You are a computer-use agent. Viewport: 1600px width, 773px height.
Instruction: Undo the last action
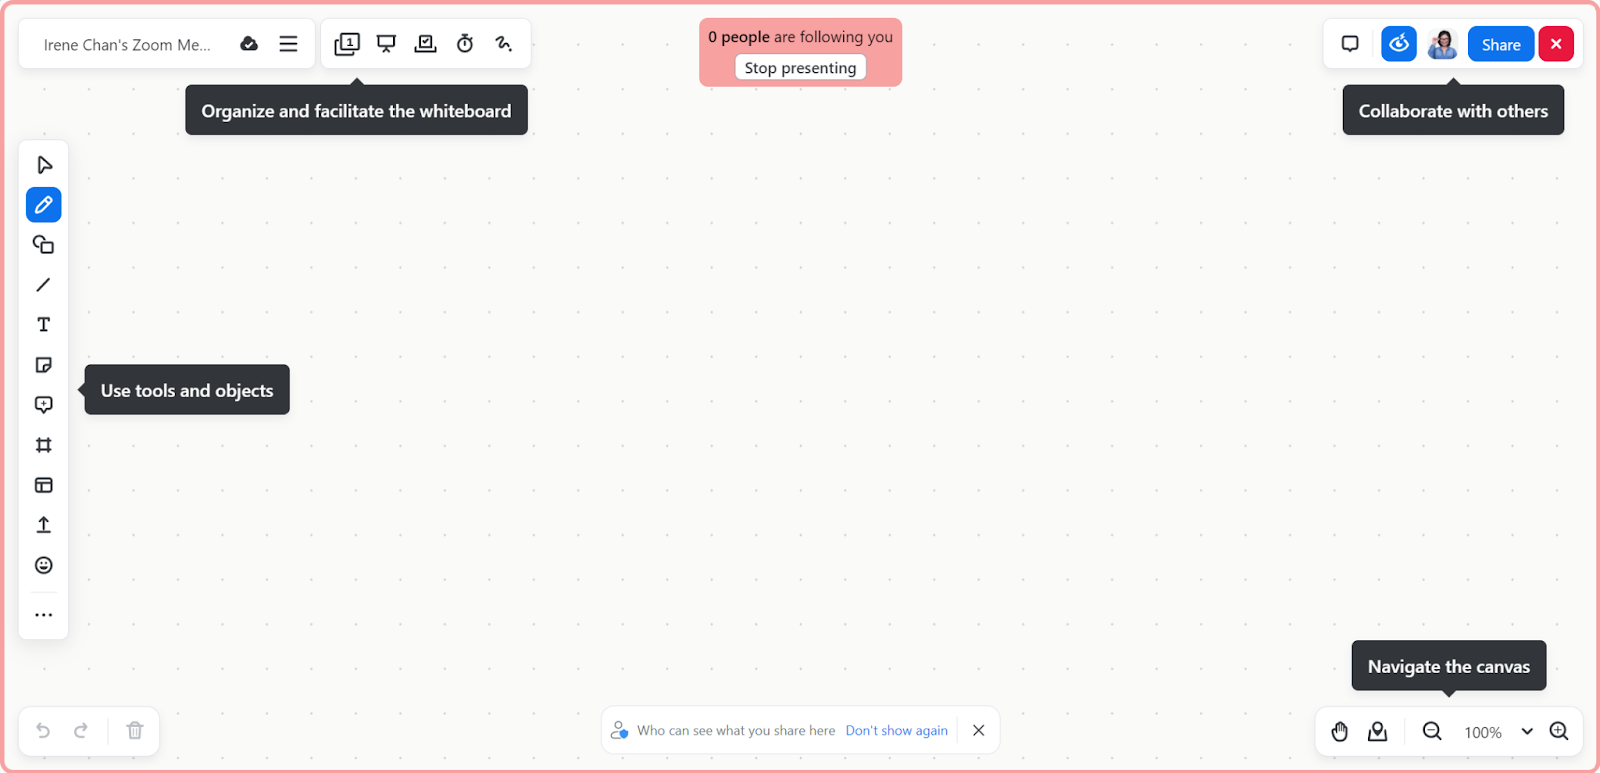(43, 730)
